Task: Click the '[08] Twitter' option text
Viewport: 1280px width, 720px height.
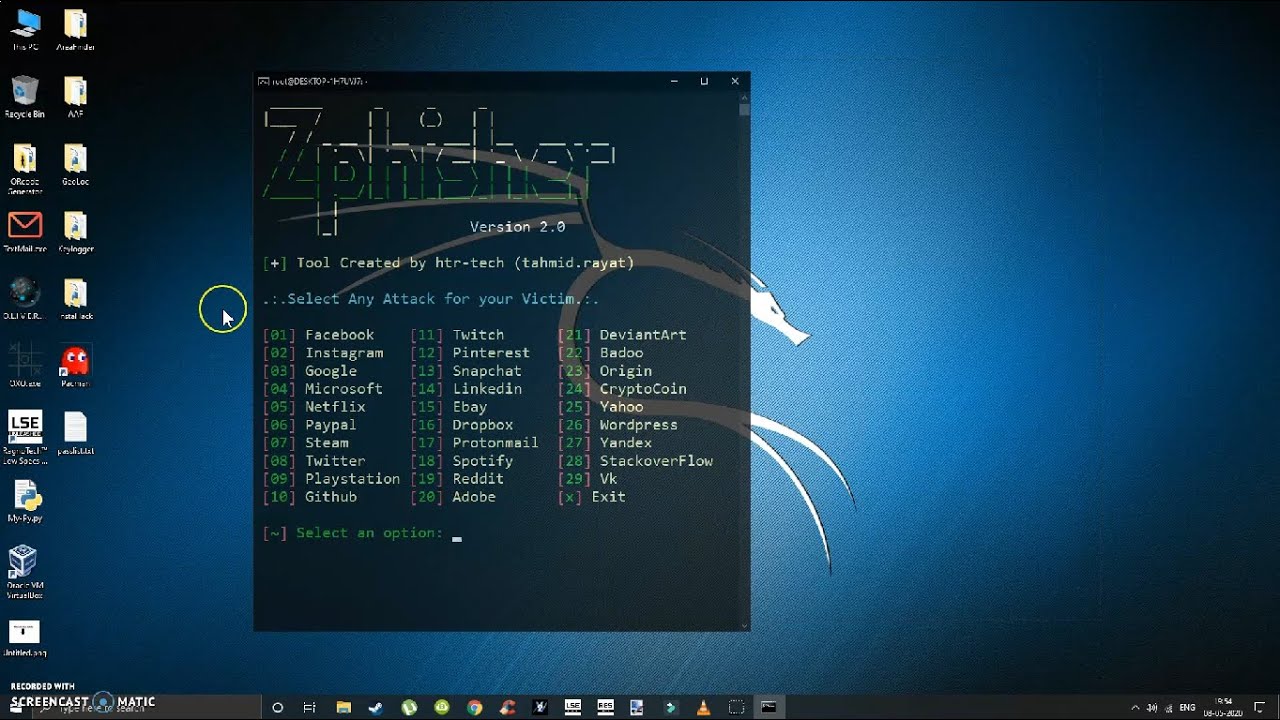Action: coord(314,461)
